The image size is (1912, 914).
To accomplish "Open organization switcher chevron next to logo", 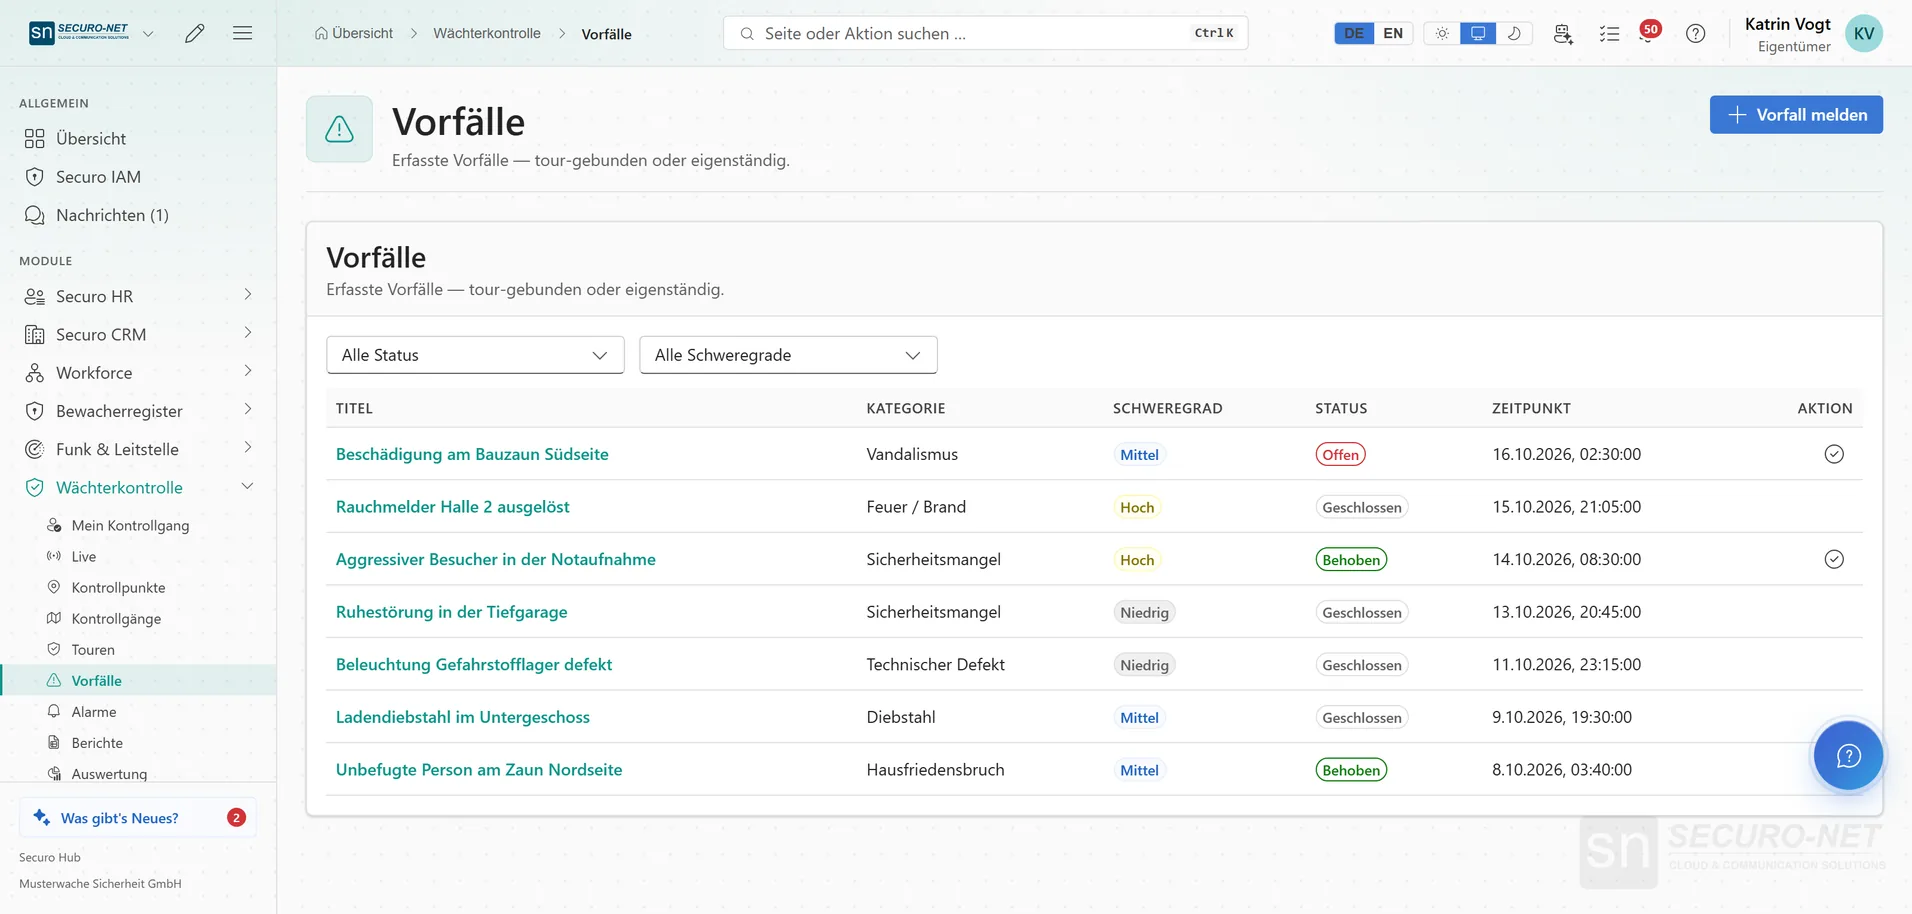I will pyautogui.click(x=148, y=33).
